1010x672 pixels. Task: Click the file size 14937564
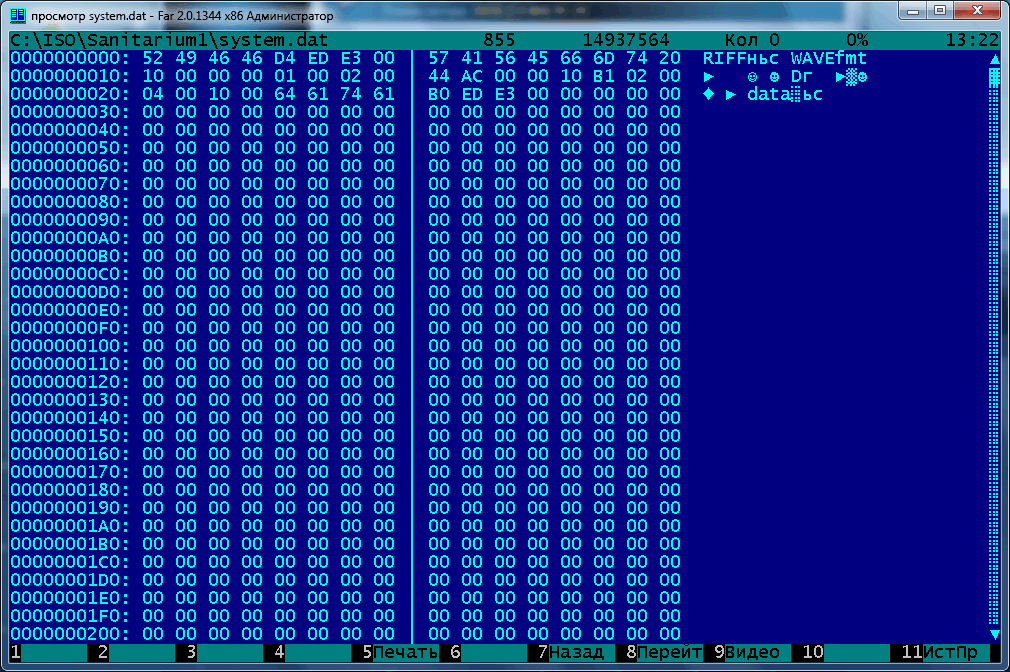(x=626, y=40)
